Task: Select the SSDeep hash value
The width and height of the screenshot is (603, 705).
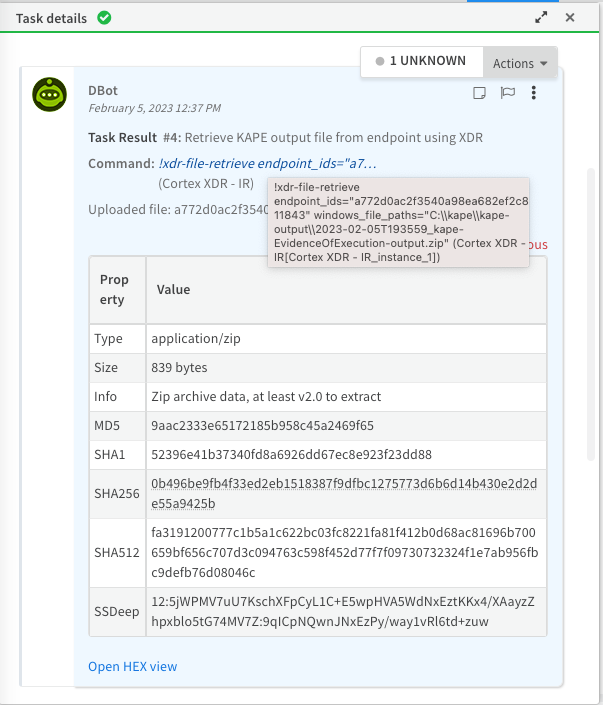Action: (343, 611)
